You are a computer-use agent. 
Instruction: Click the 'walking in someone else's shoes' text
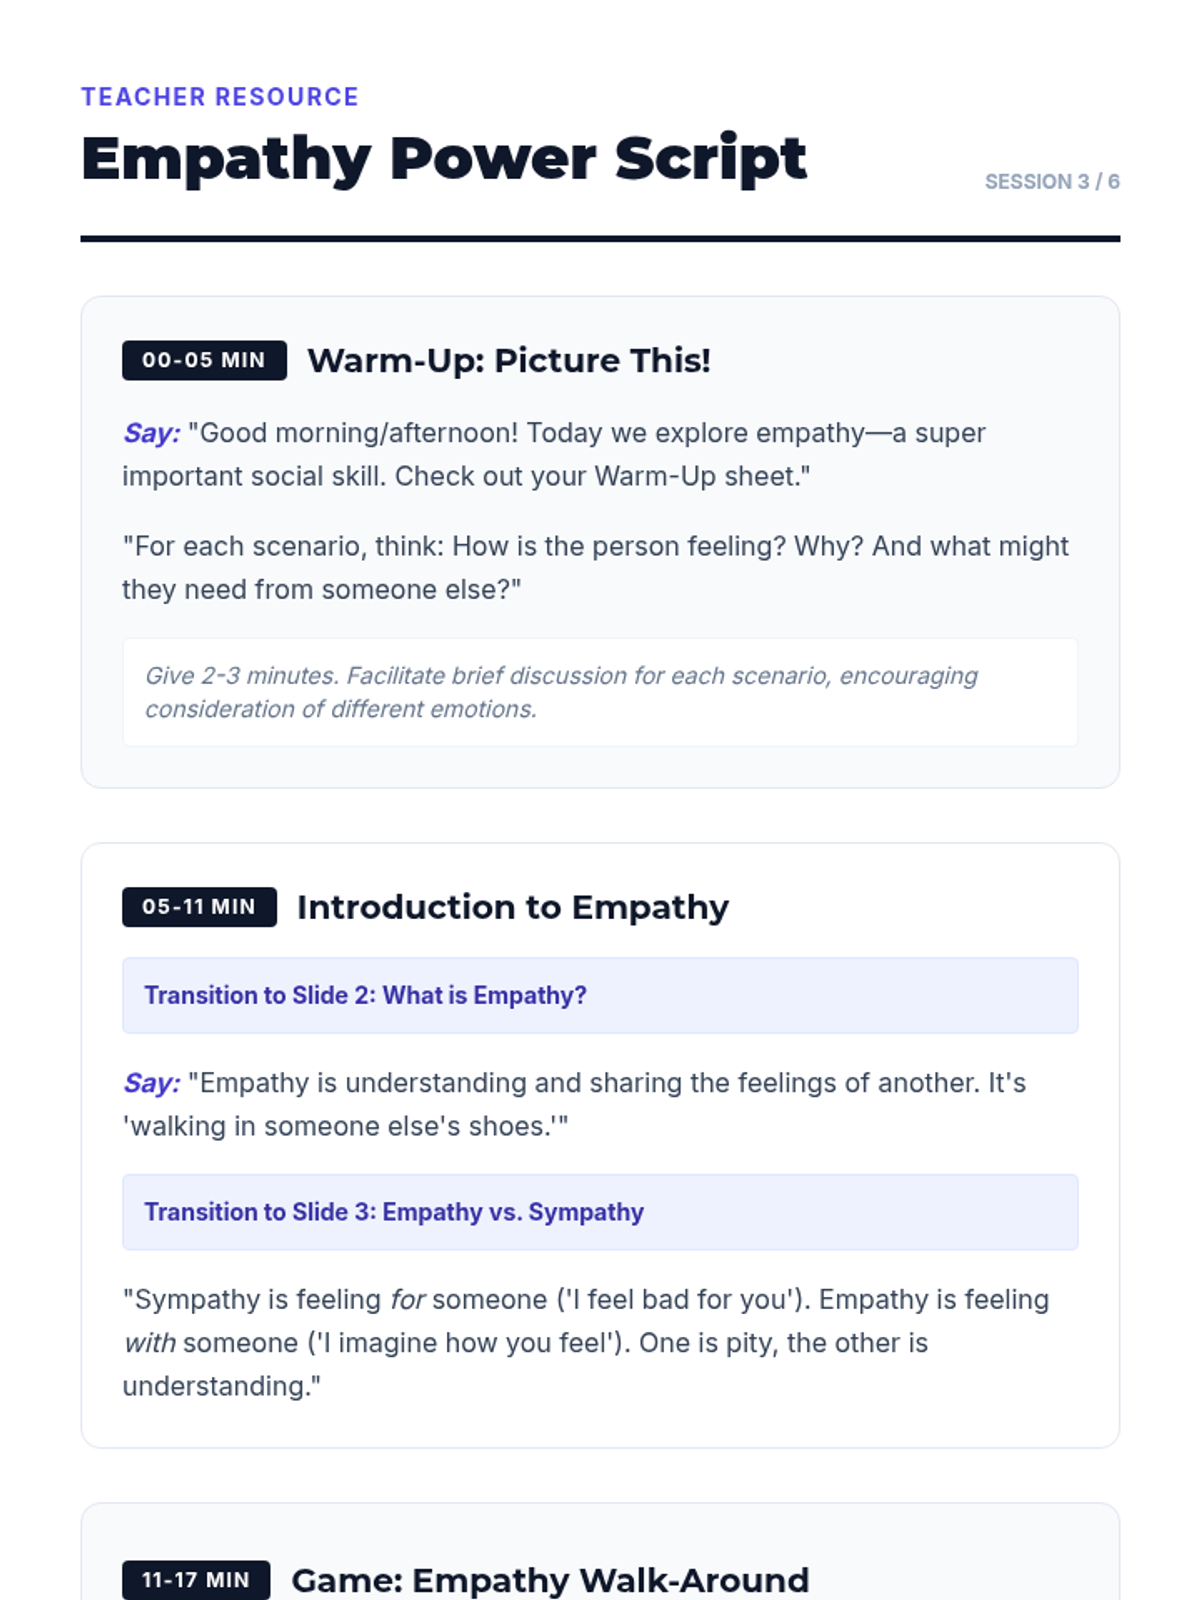(345, 1126)
